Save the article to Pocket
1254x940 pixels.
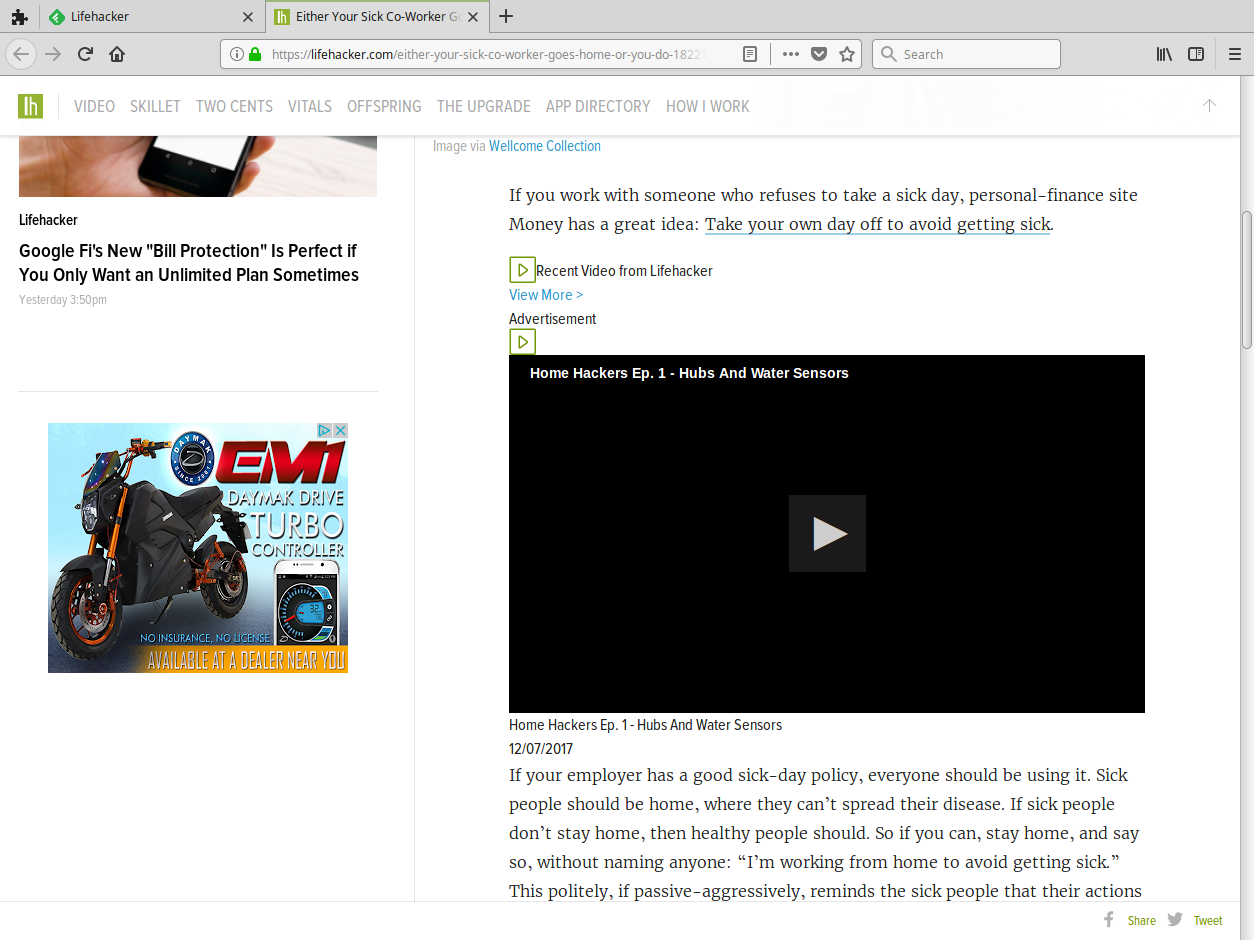pos(820,54)
